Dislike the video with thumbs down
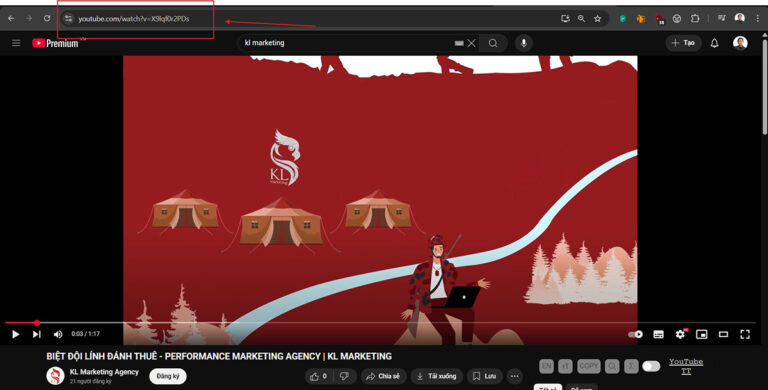 (x=344, y=376)
